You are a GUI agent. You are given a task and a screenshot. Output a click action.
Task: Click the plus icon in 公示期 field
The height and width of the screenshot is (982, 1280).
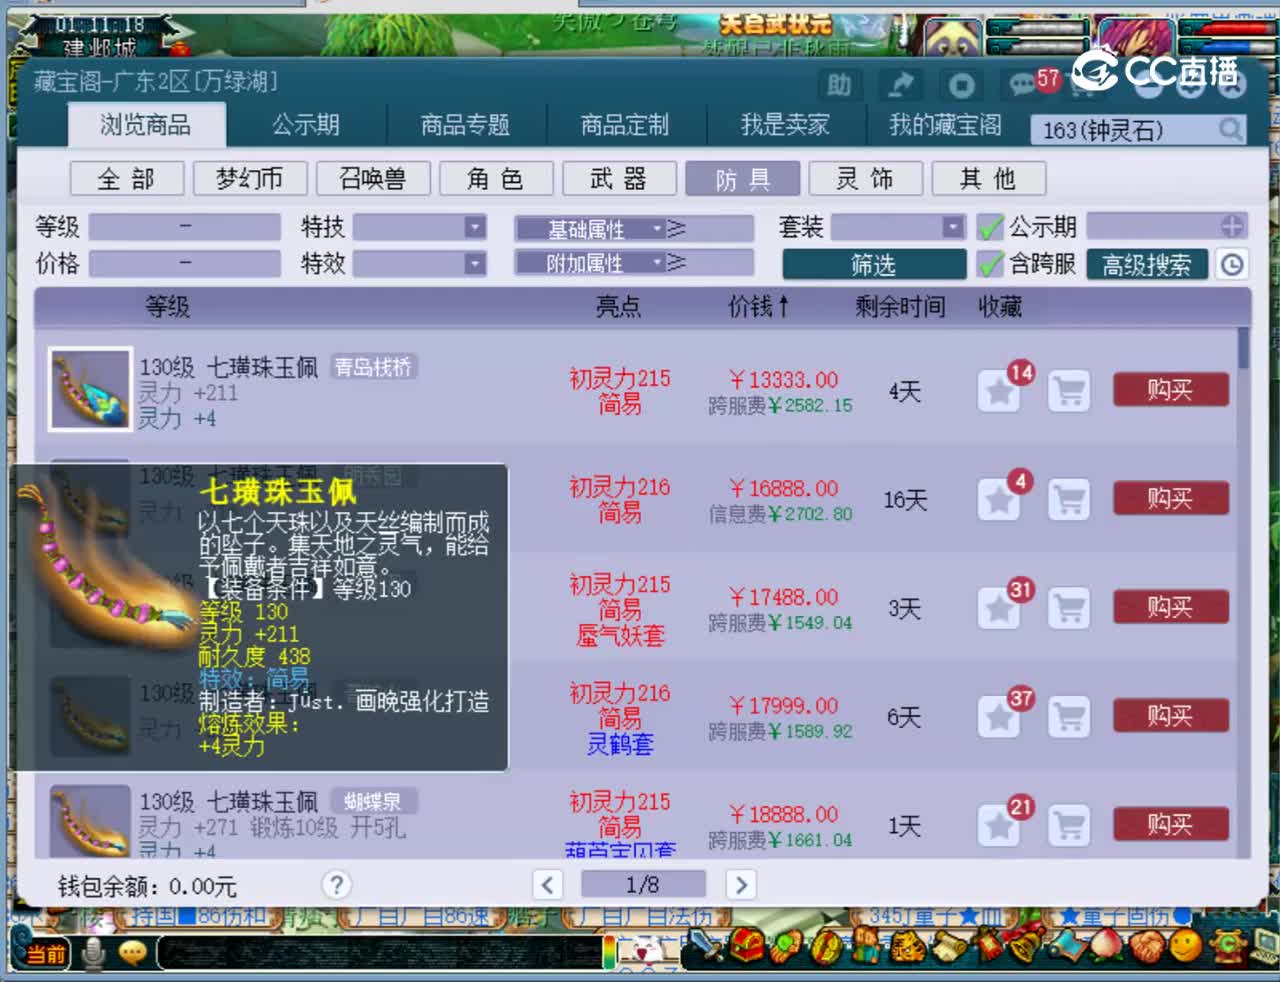click(1232, 227)
